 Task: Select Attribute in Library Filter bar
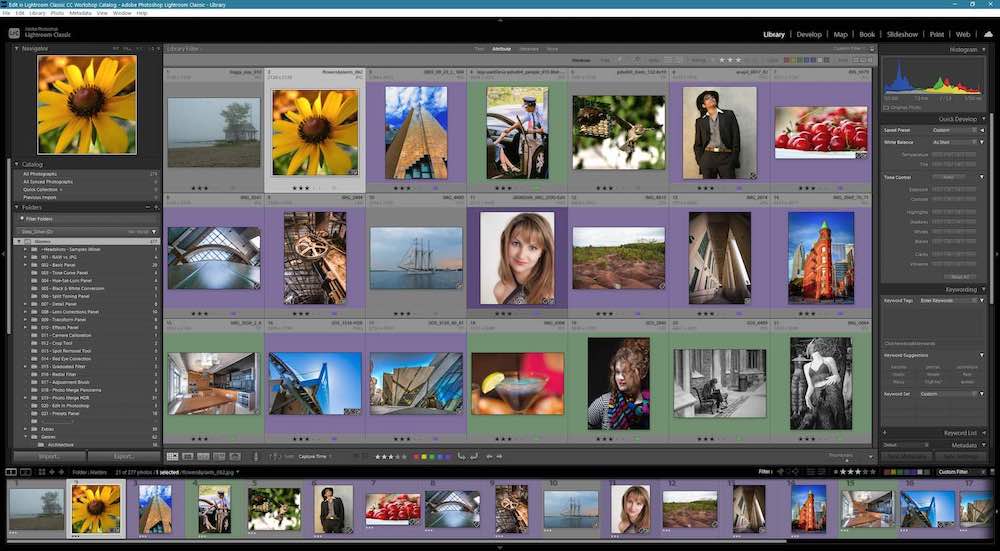pos(501,48)
